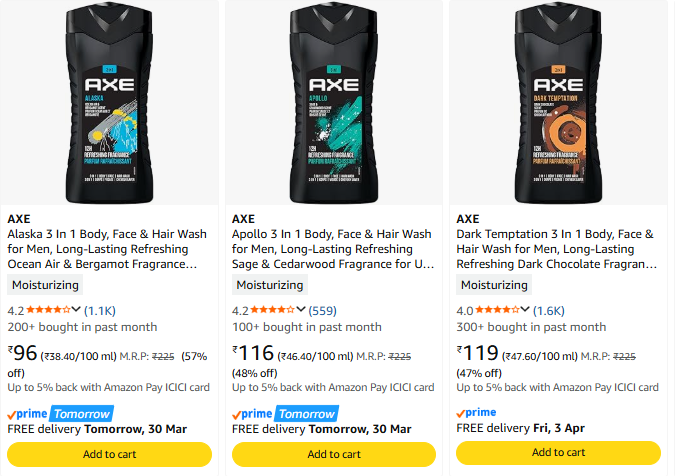Open the Axe Apollo body wash product image
The width and height of the screenshot is (675, 476).
point(334,100)
